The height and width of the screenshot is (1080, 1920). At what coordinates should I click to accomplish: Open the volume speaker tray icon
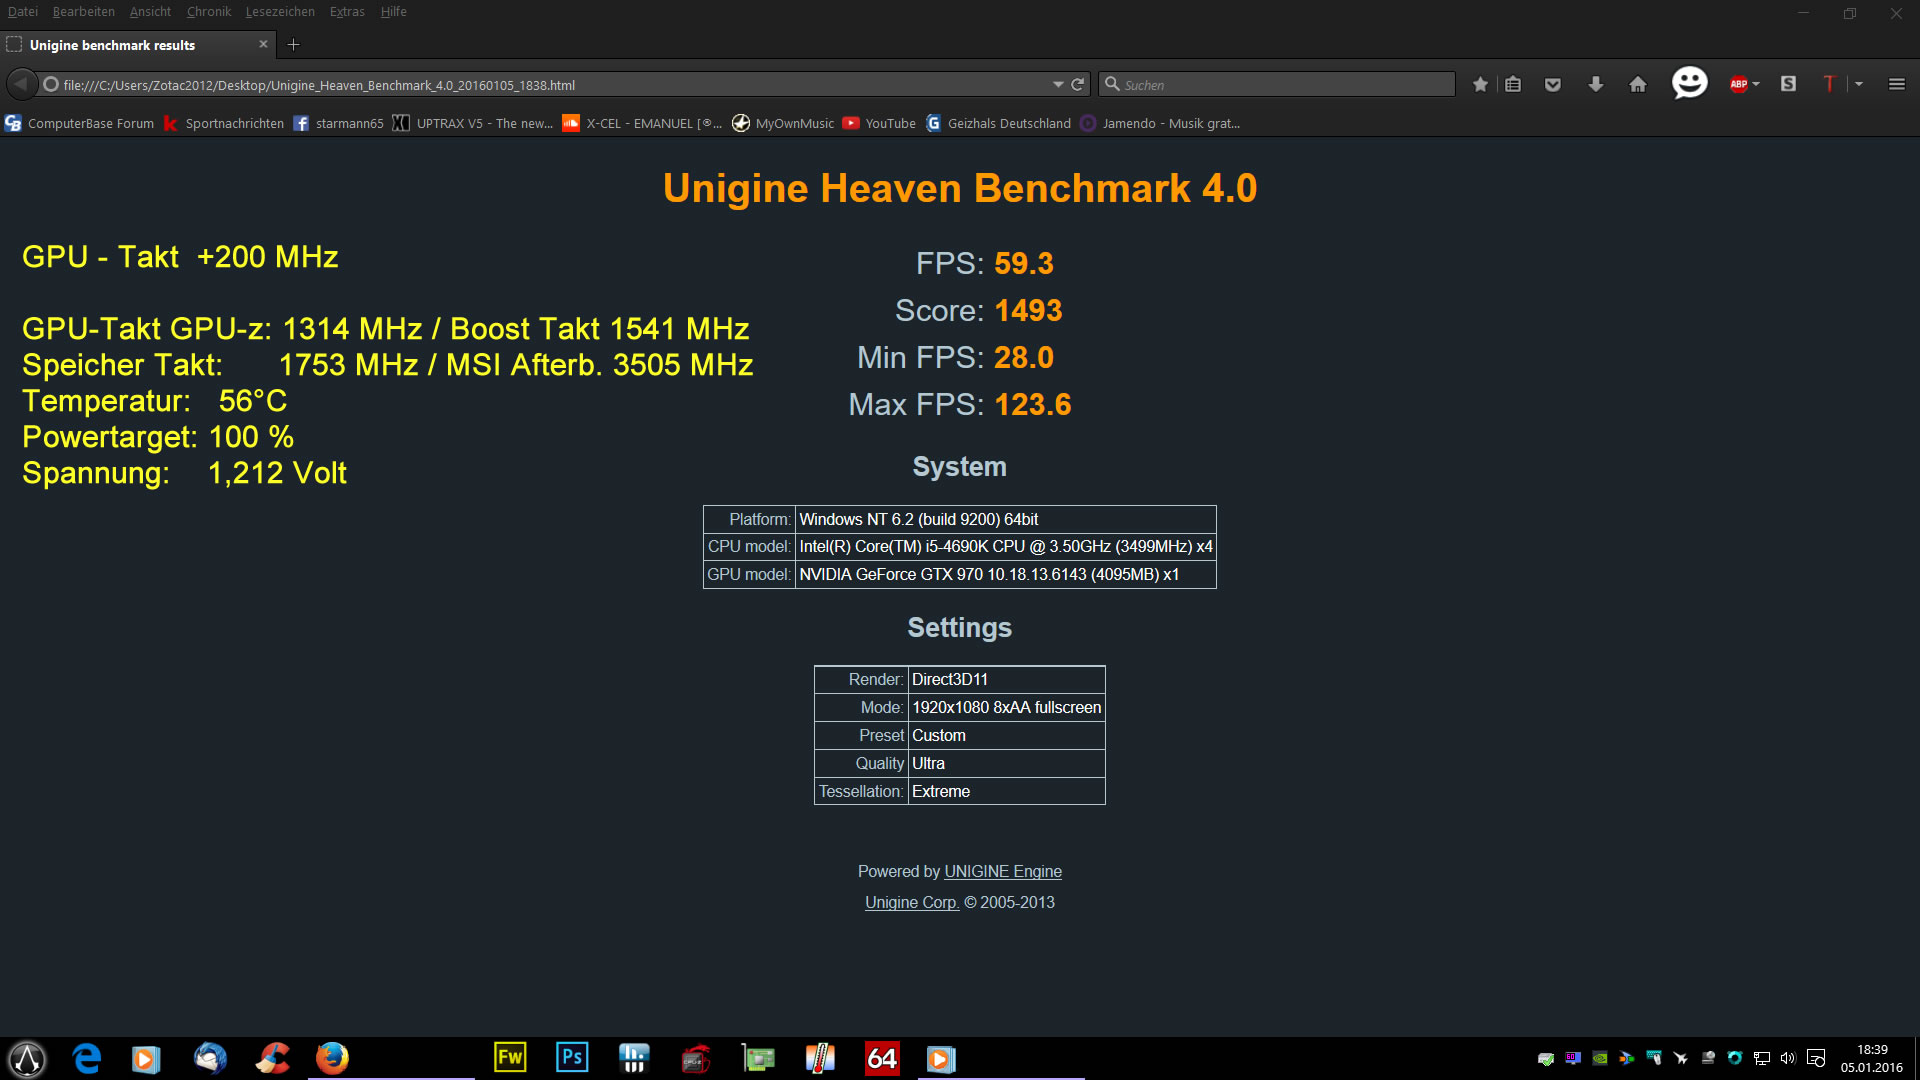pos(1788,1058)
